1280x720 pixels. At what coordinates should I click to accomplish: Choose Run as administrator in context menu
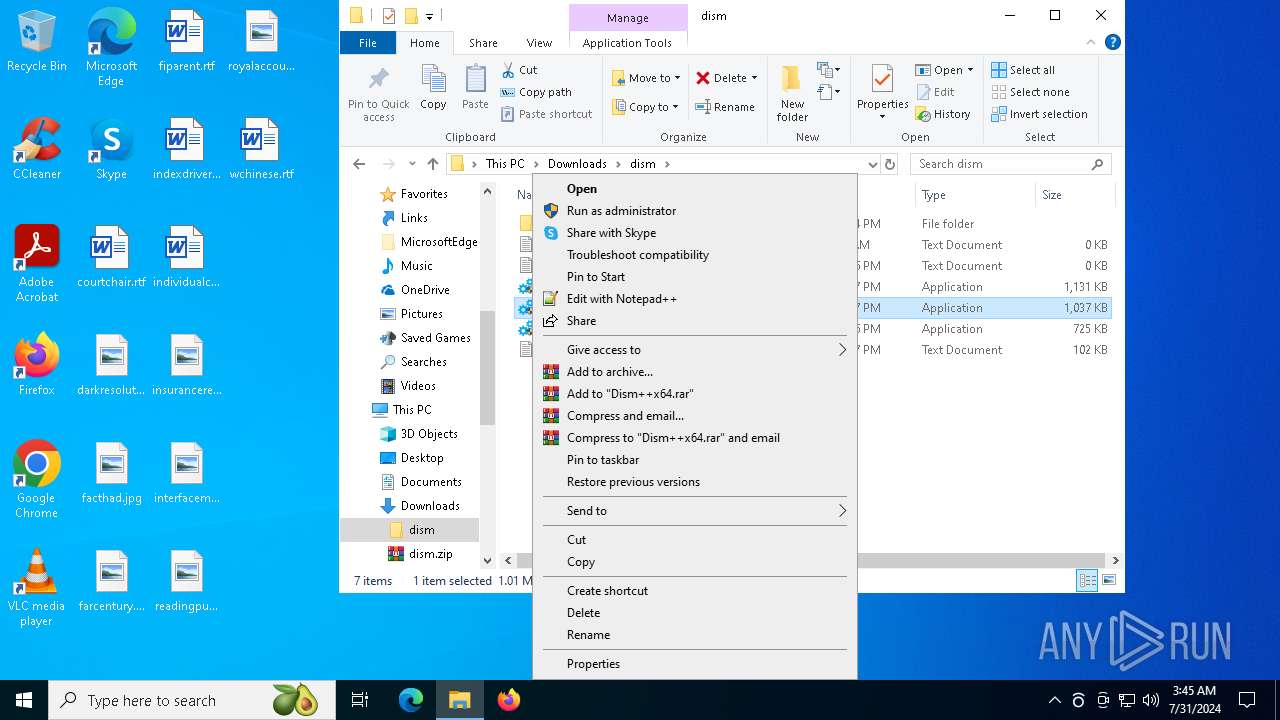tap(695, 211)
